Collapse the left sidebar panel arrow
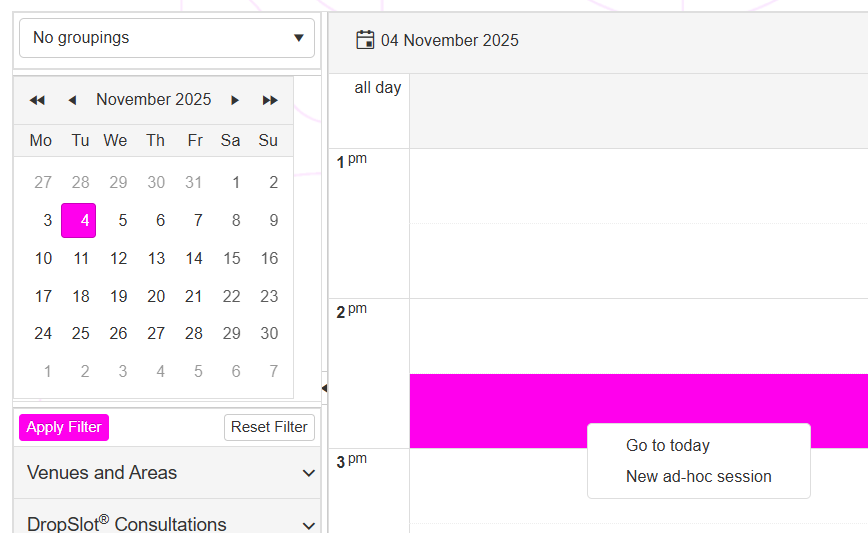Viewport: 868px width, 533px height. pos(324,387)
